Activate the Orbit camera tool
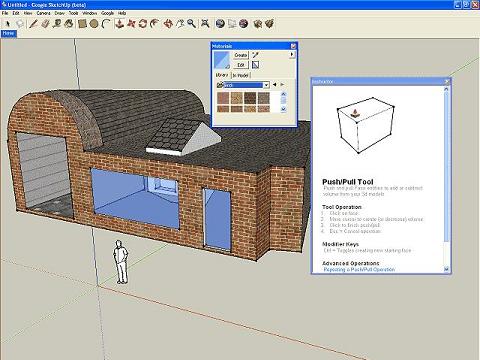This screenshot has height=360, width=480. (168, 24)
